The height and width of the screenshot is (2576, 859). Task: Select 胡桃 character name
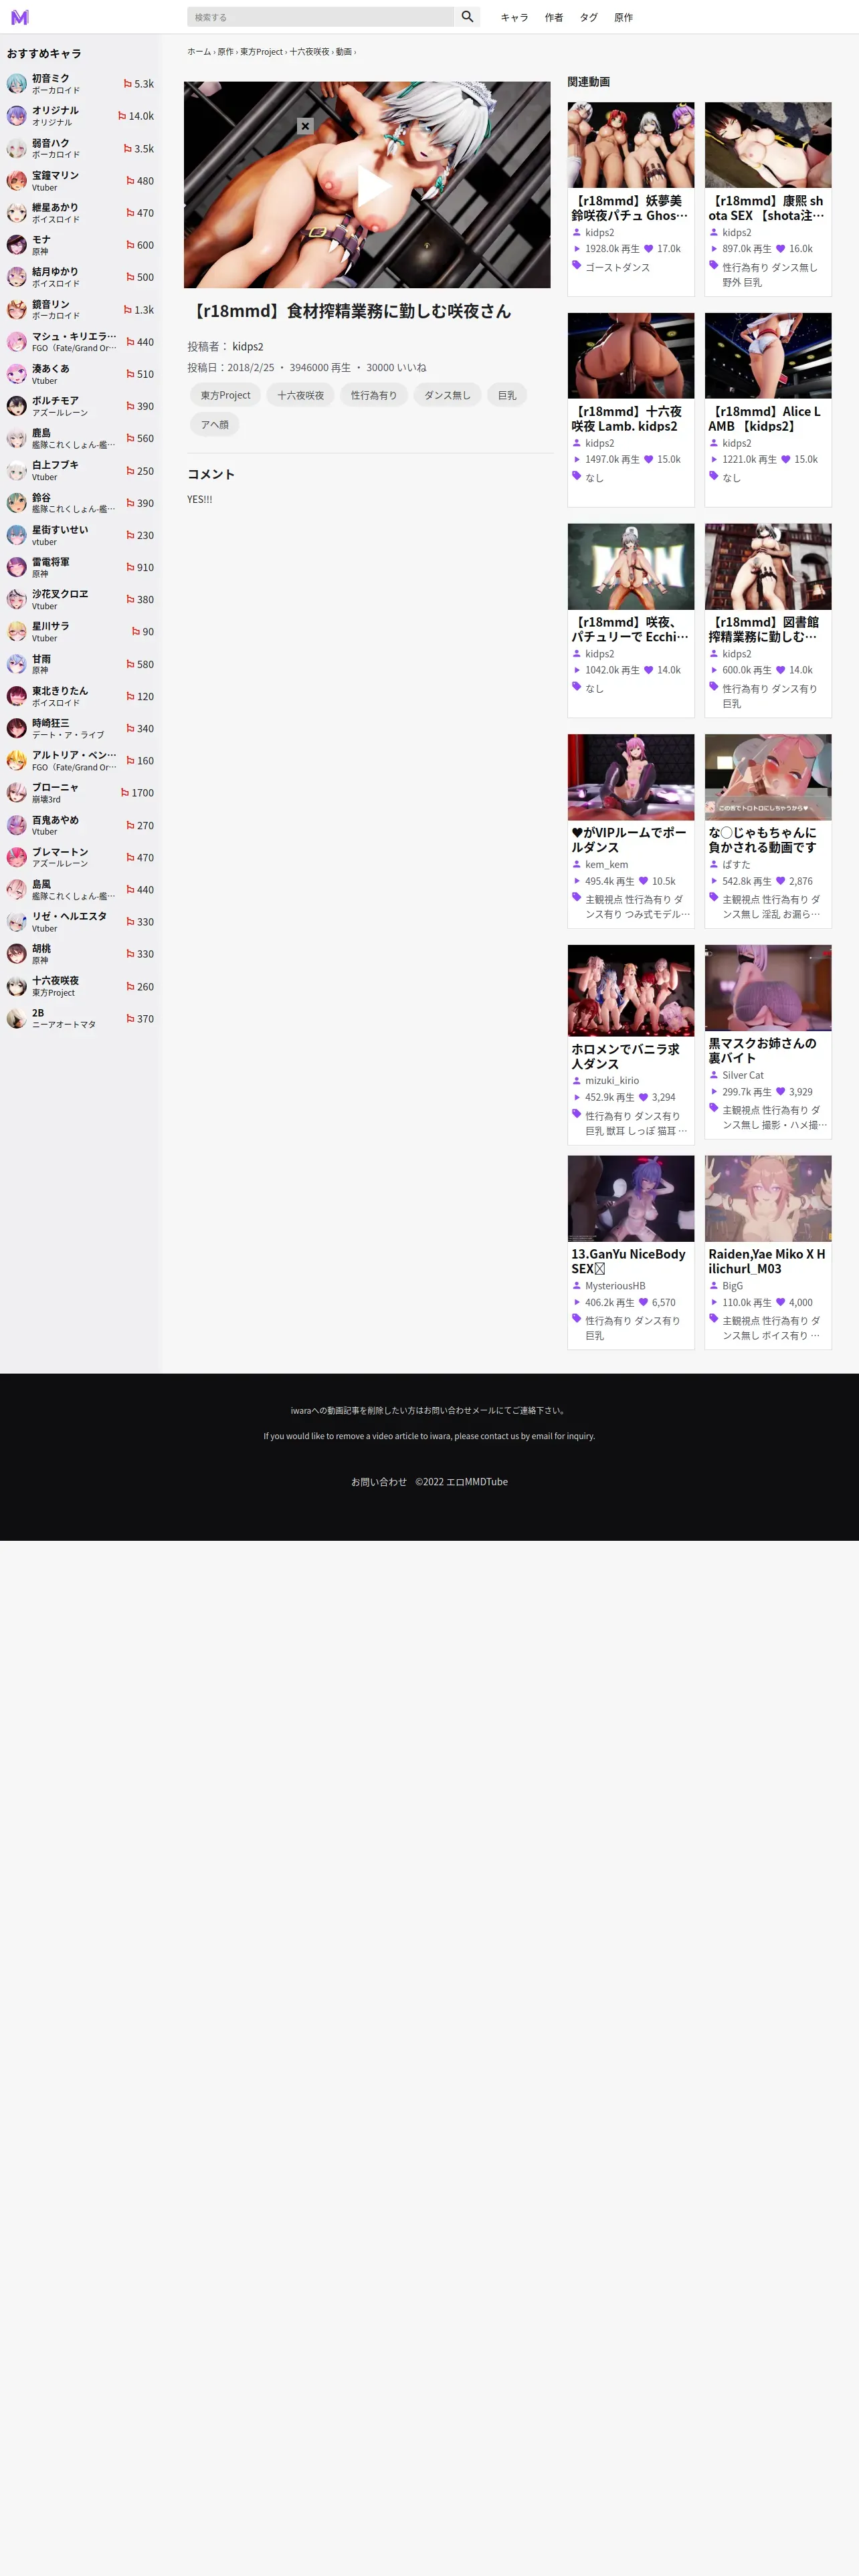tap(41, 948)
